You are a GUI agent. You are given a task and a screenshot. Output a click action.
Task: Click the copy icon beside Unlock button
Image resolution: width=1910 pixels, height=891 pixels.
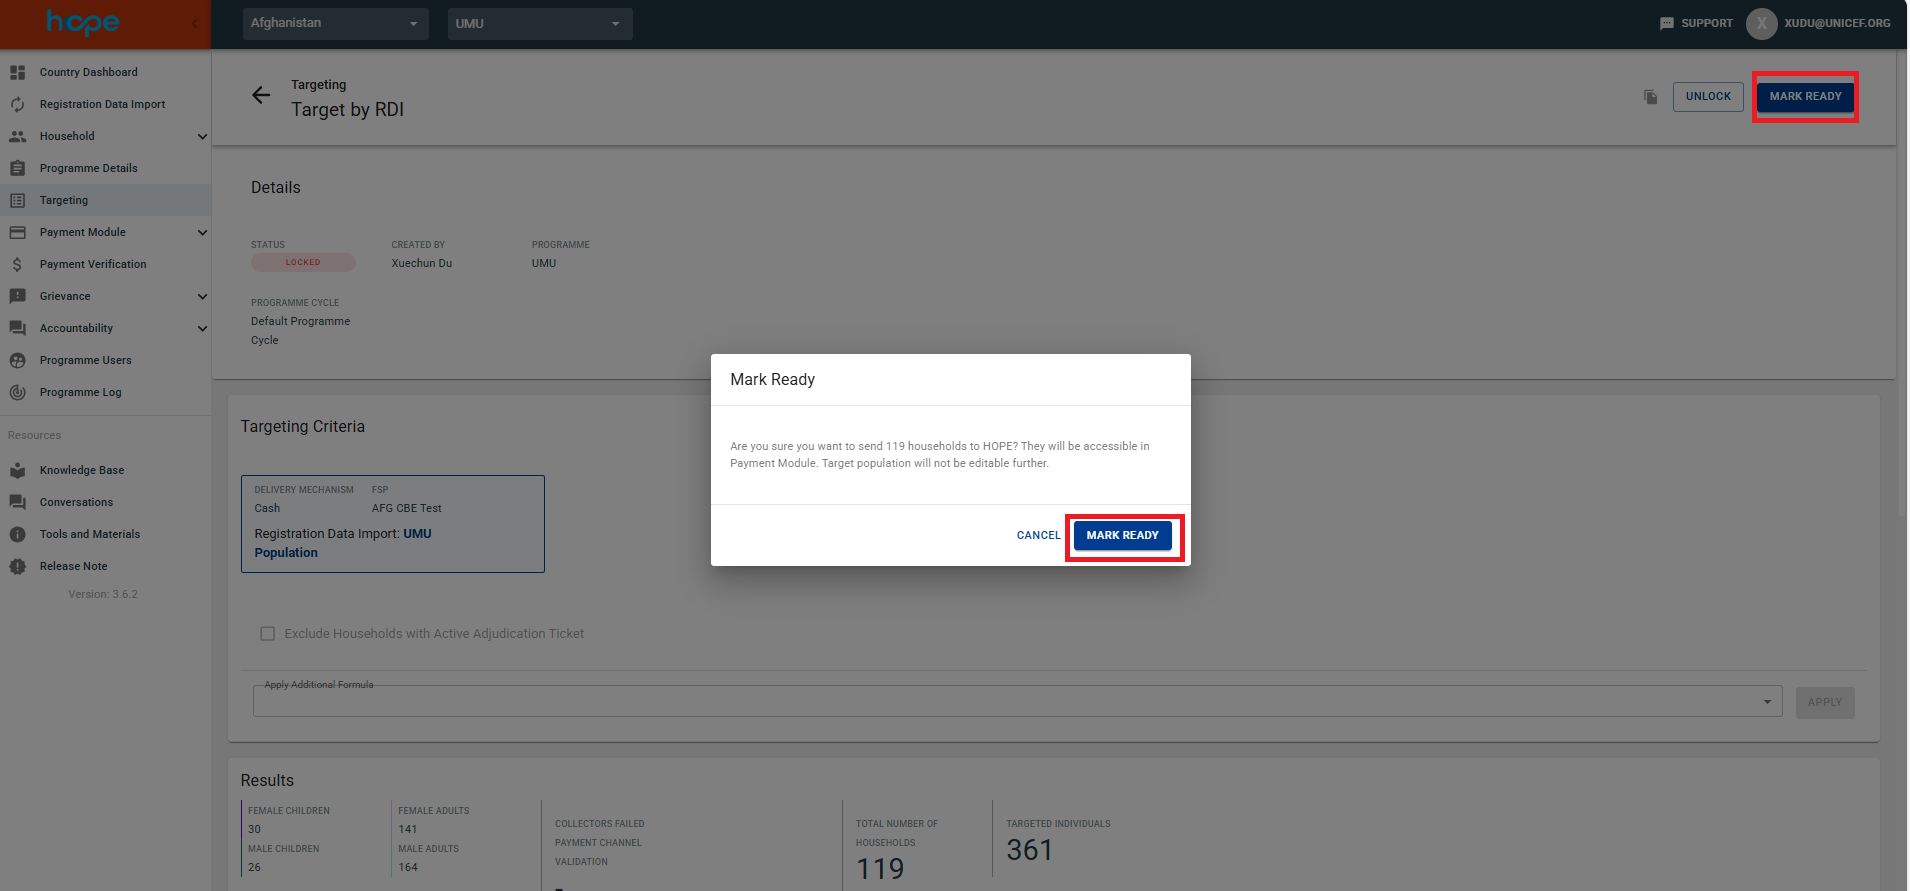[1650, 97]
